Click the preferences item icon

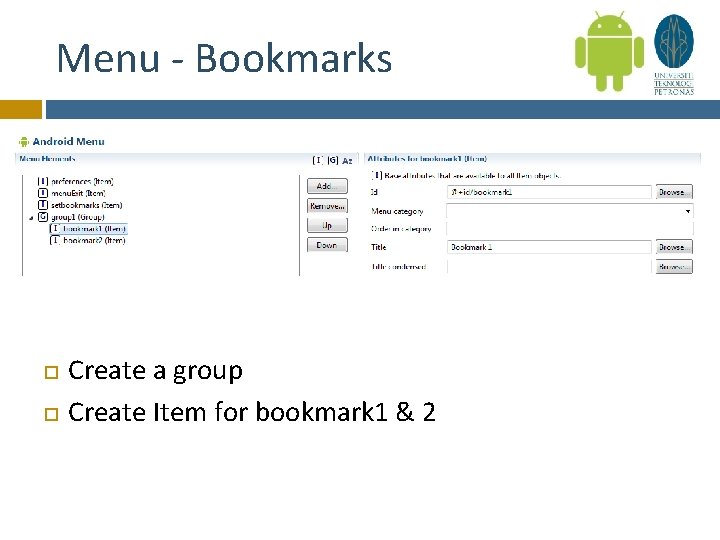[x=43, y=181]
